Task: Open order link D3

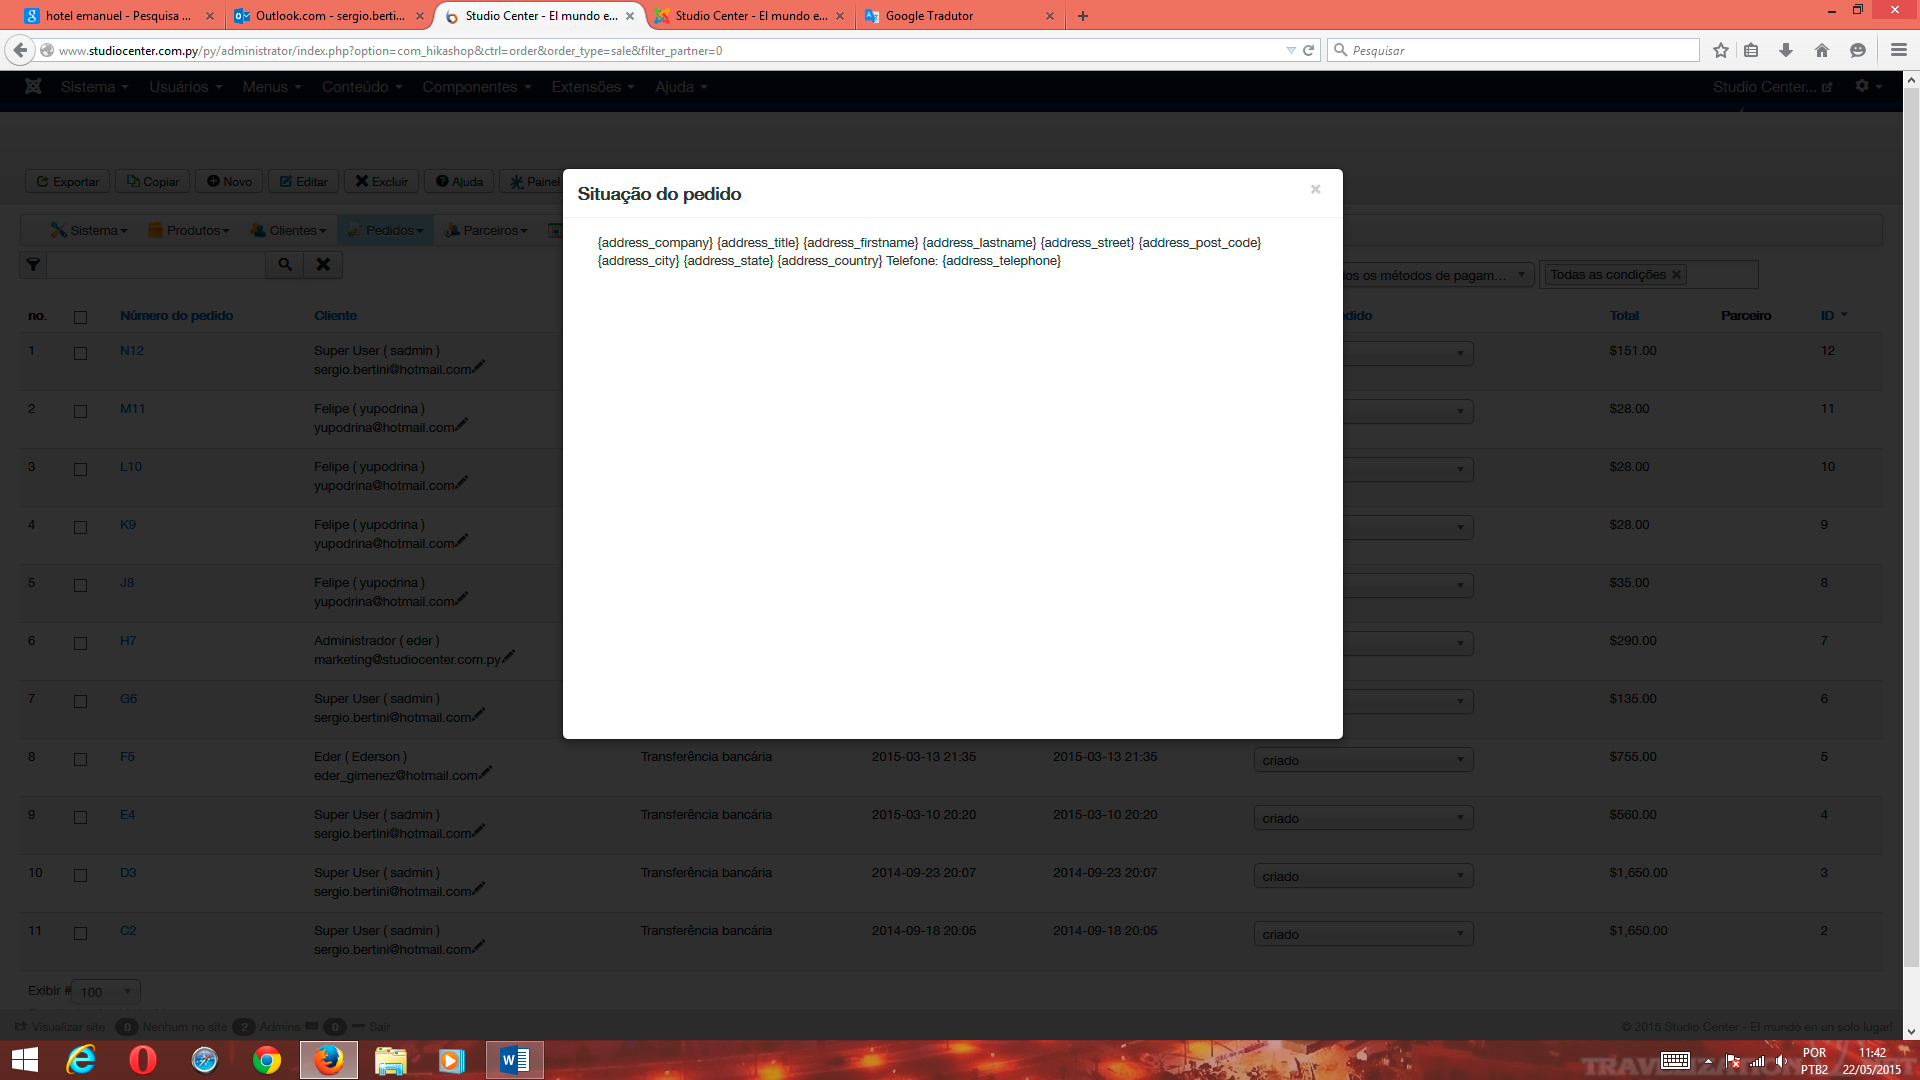Action: pos(128,873)
